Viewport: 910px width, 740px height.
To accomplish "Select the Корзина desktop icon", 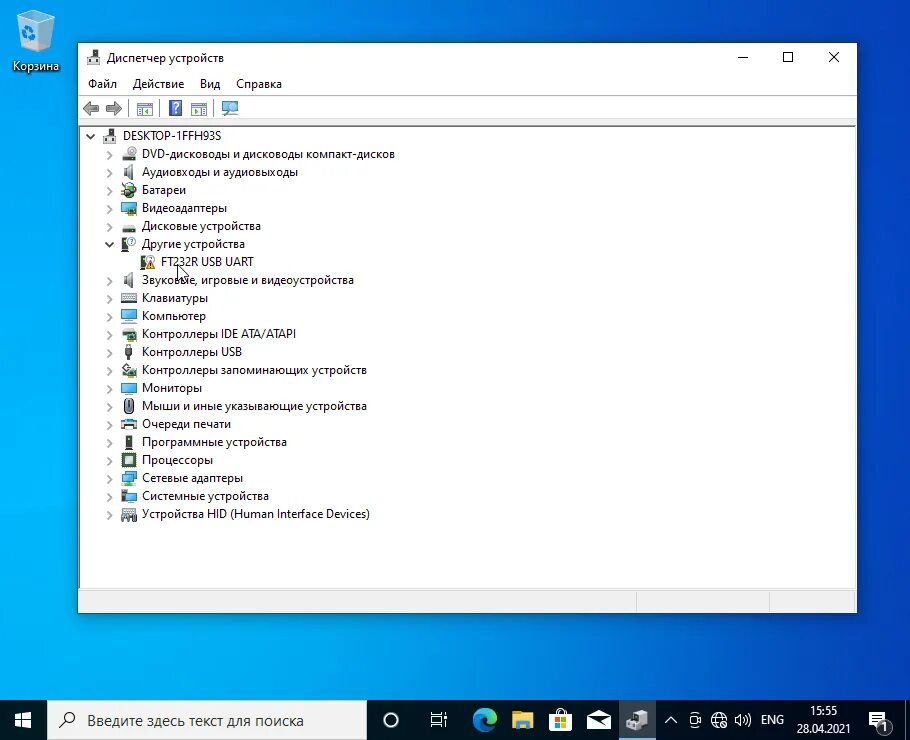I will click(36, 41).
